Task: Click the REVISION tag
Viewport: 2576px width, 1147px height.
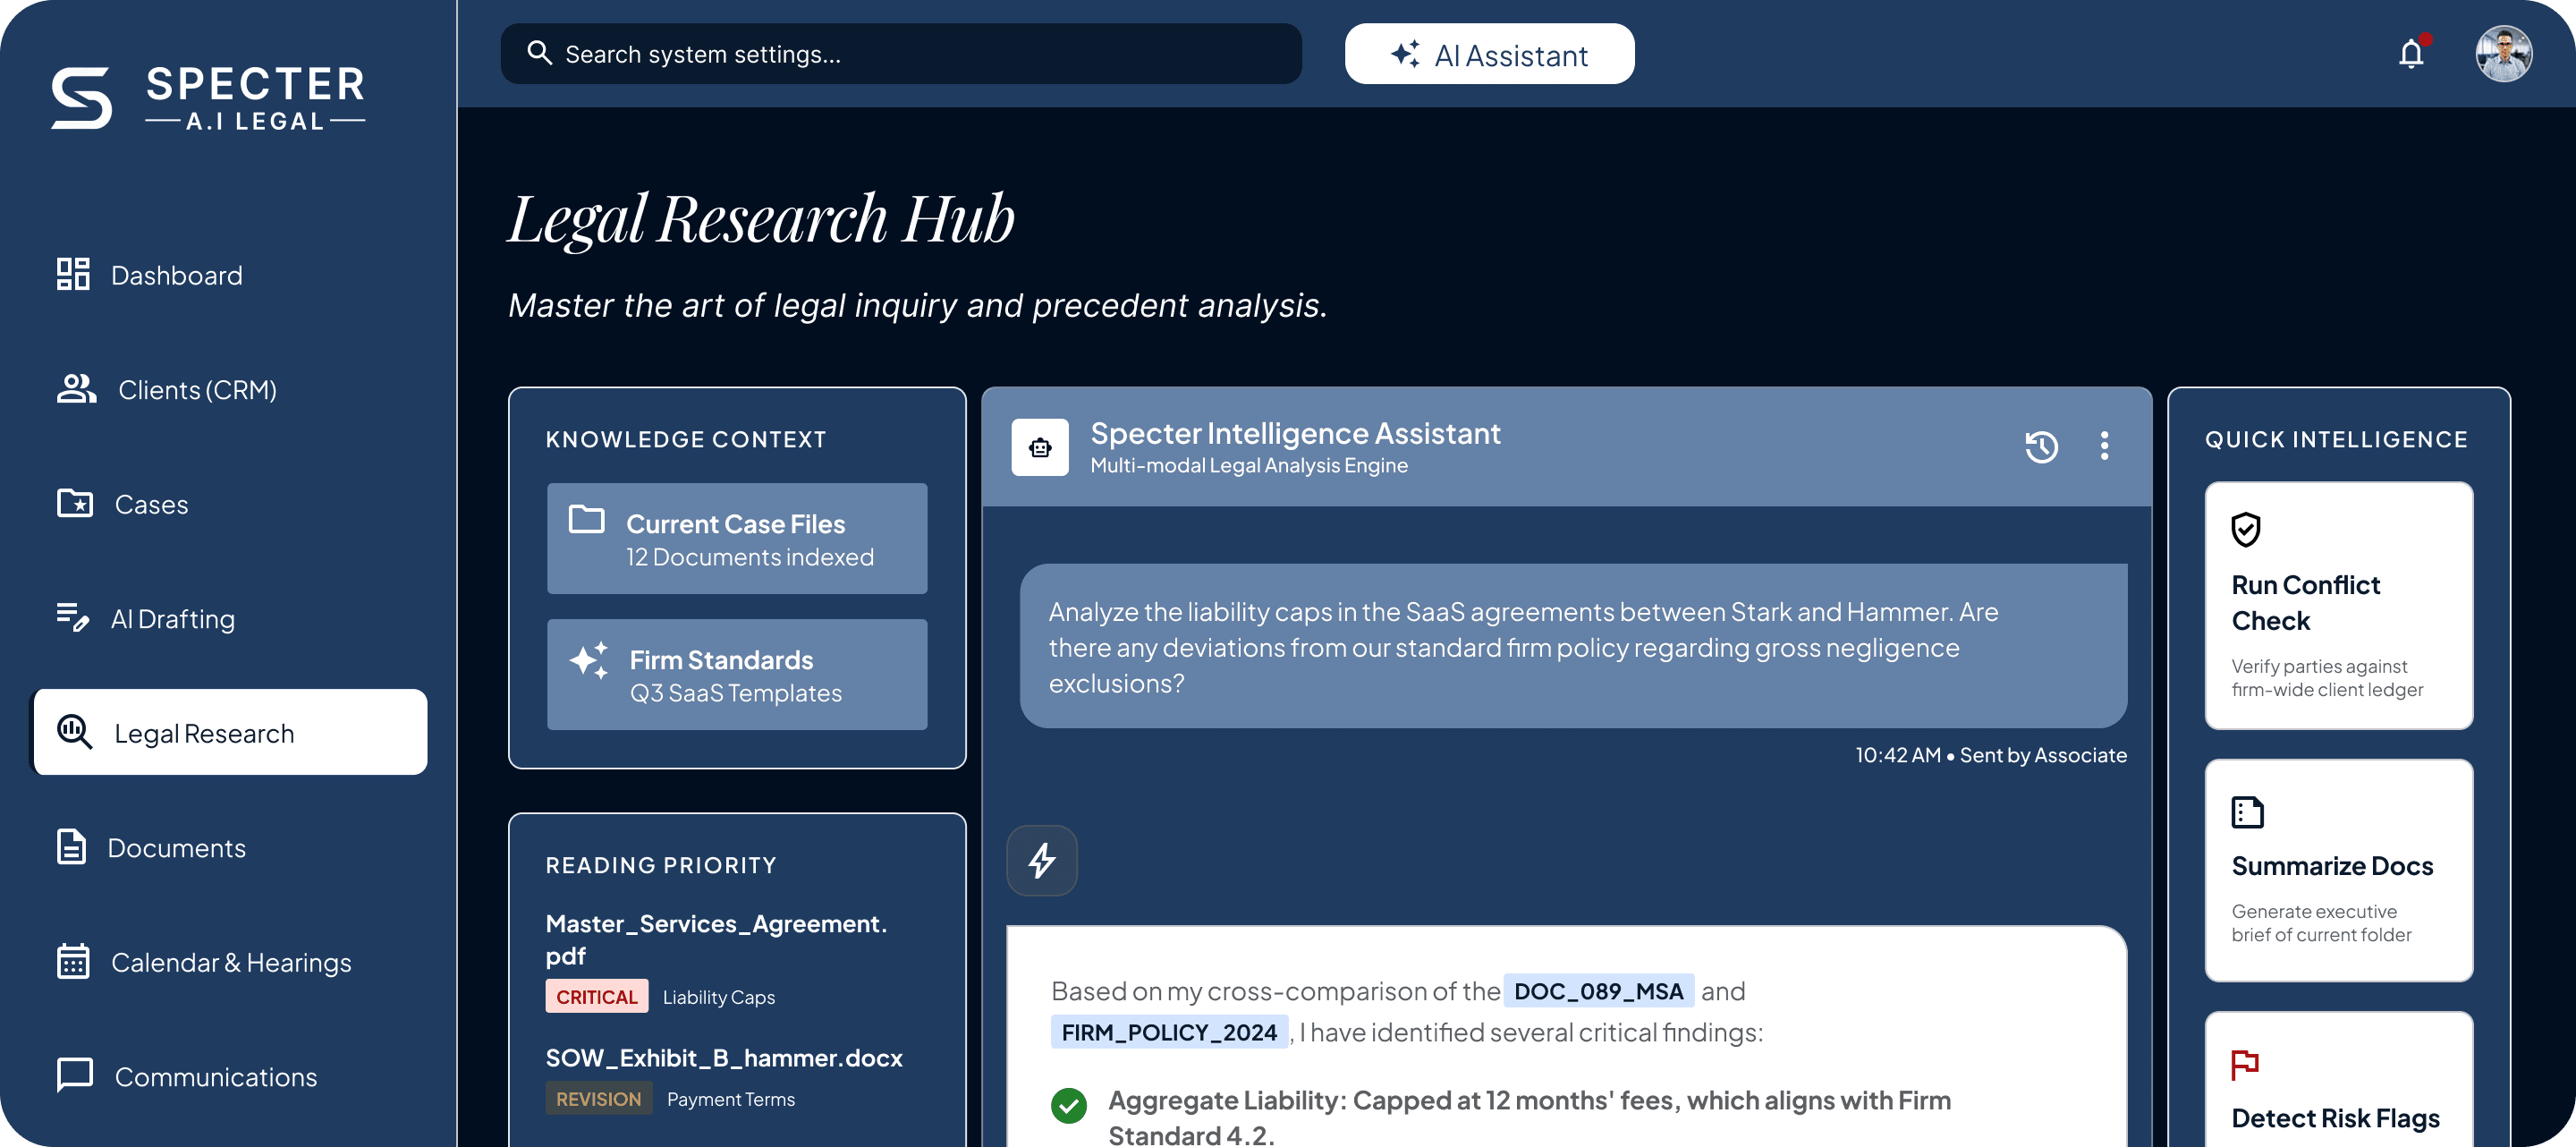Action: point(599,1099)
